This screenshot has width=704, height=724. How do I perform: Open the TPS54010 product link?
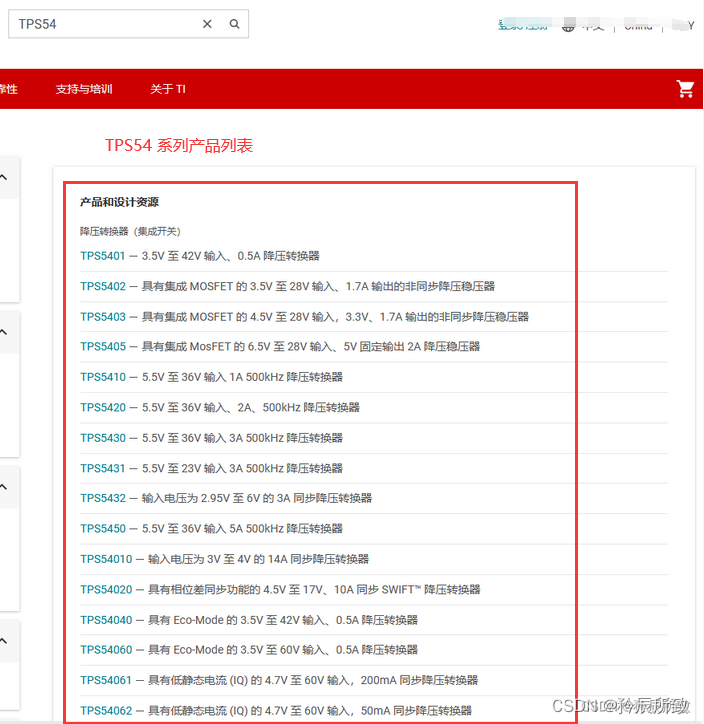click(x=106, y=559)
